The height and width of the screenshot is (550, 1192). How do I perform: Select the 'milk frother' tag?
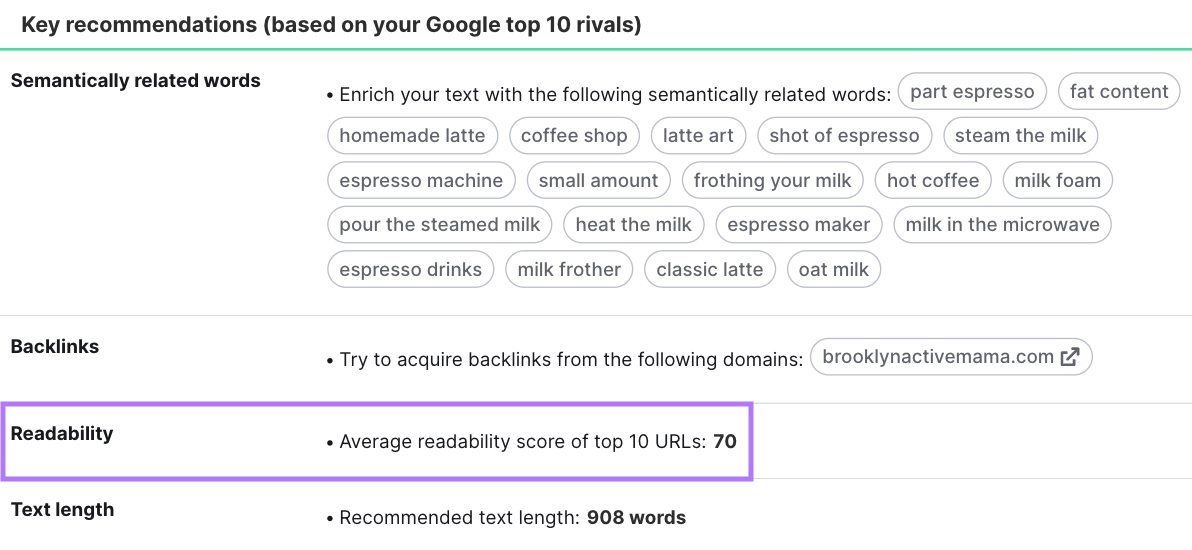[x=569, y=270]
